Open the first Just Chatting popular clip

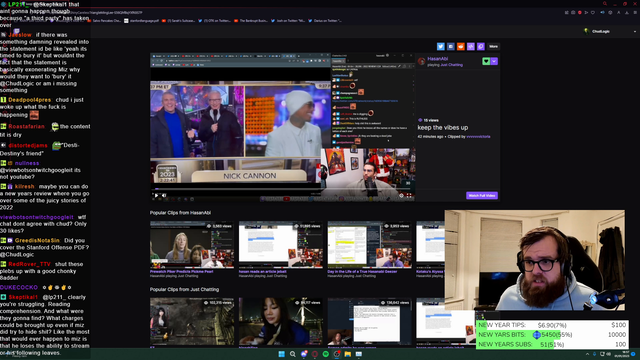192,321
